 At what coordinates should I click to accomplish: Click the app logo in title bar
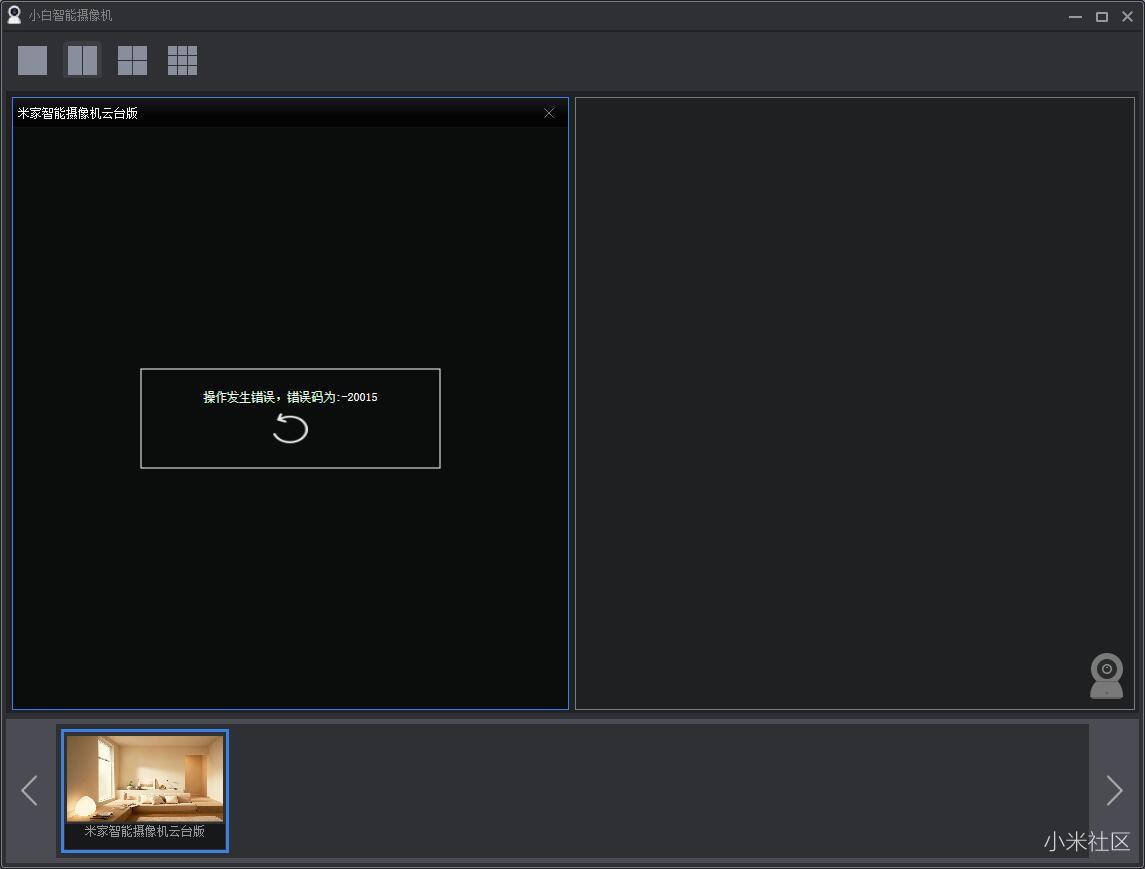14,15
